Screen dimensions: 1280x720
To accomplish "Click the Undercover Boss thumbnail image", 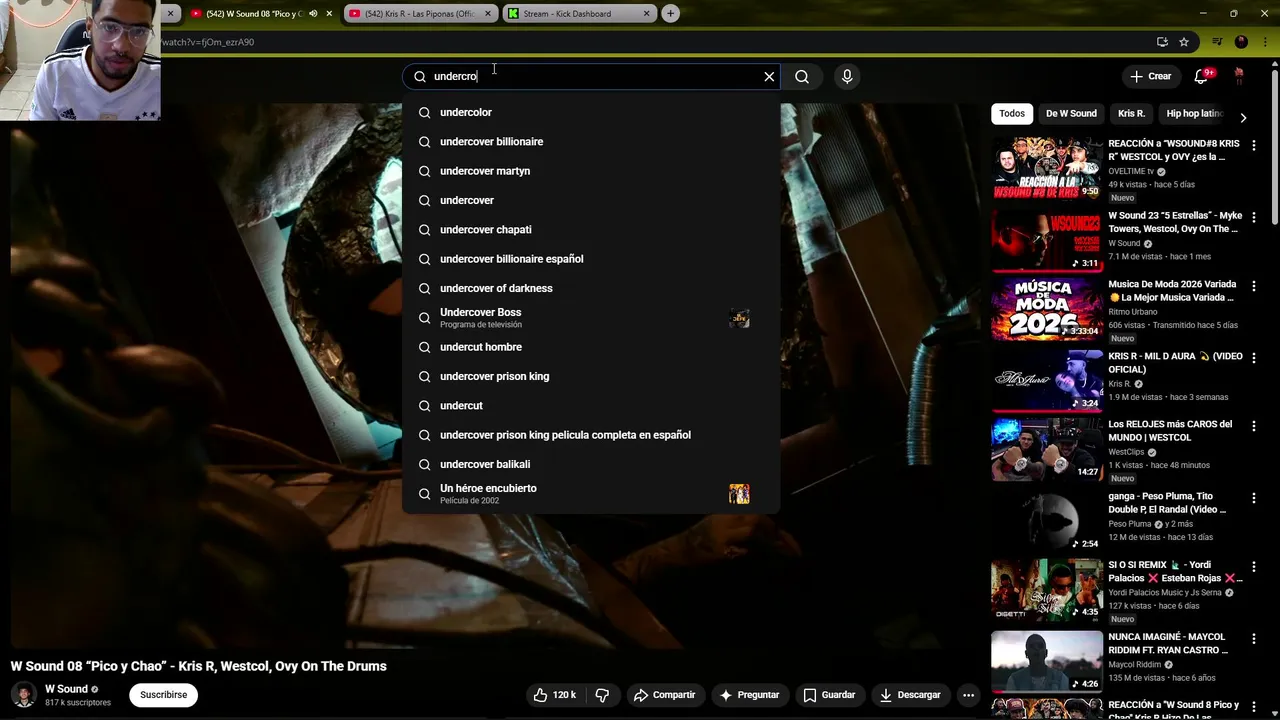I will (x=739, y=319).
